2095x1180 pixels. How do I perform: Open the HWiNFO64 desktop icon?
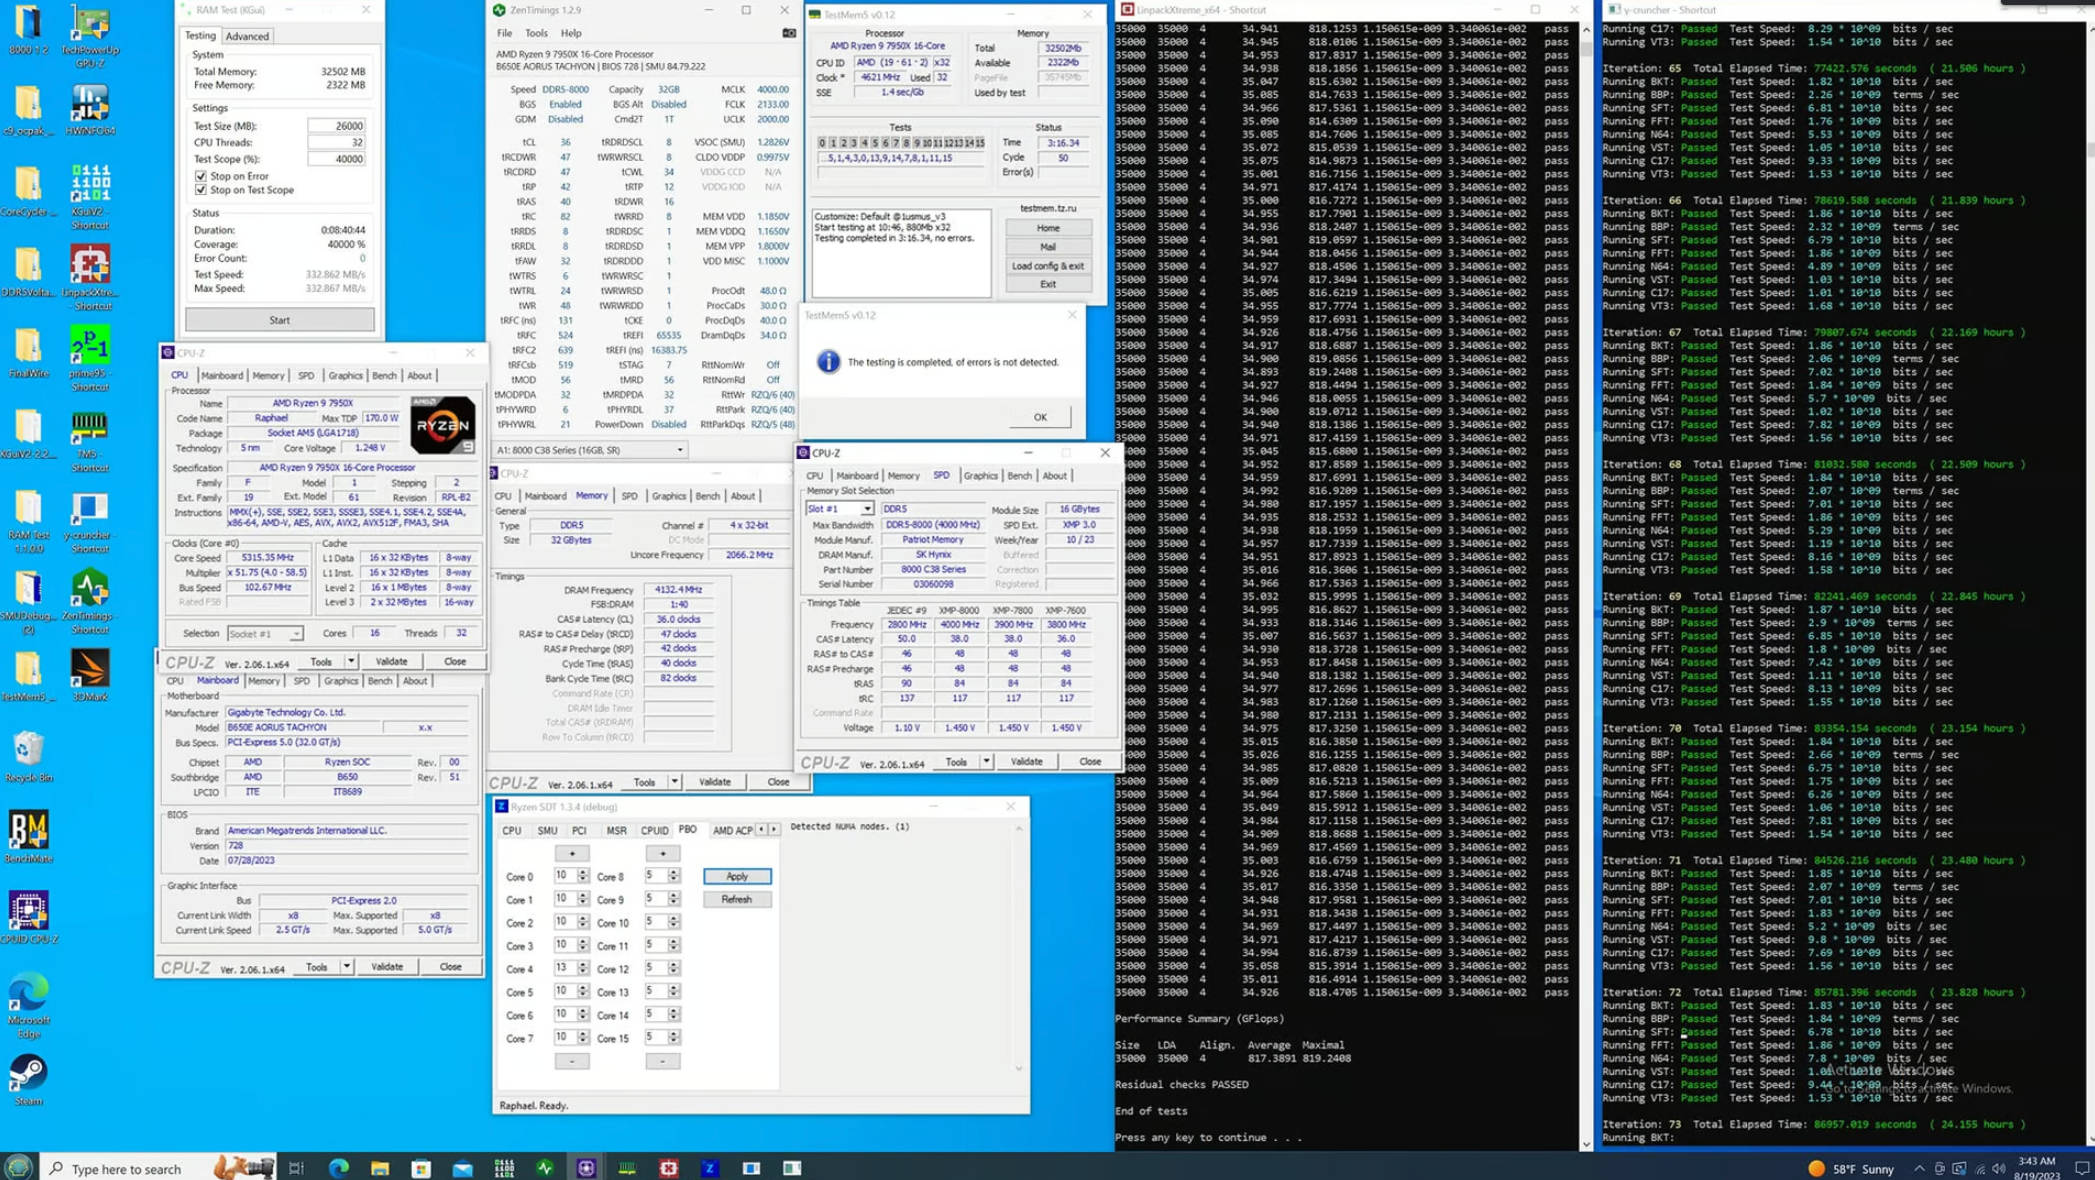click(x=90, y=110)
